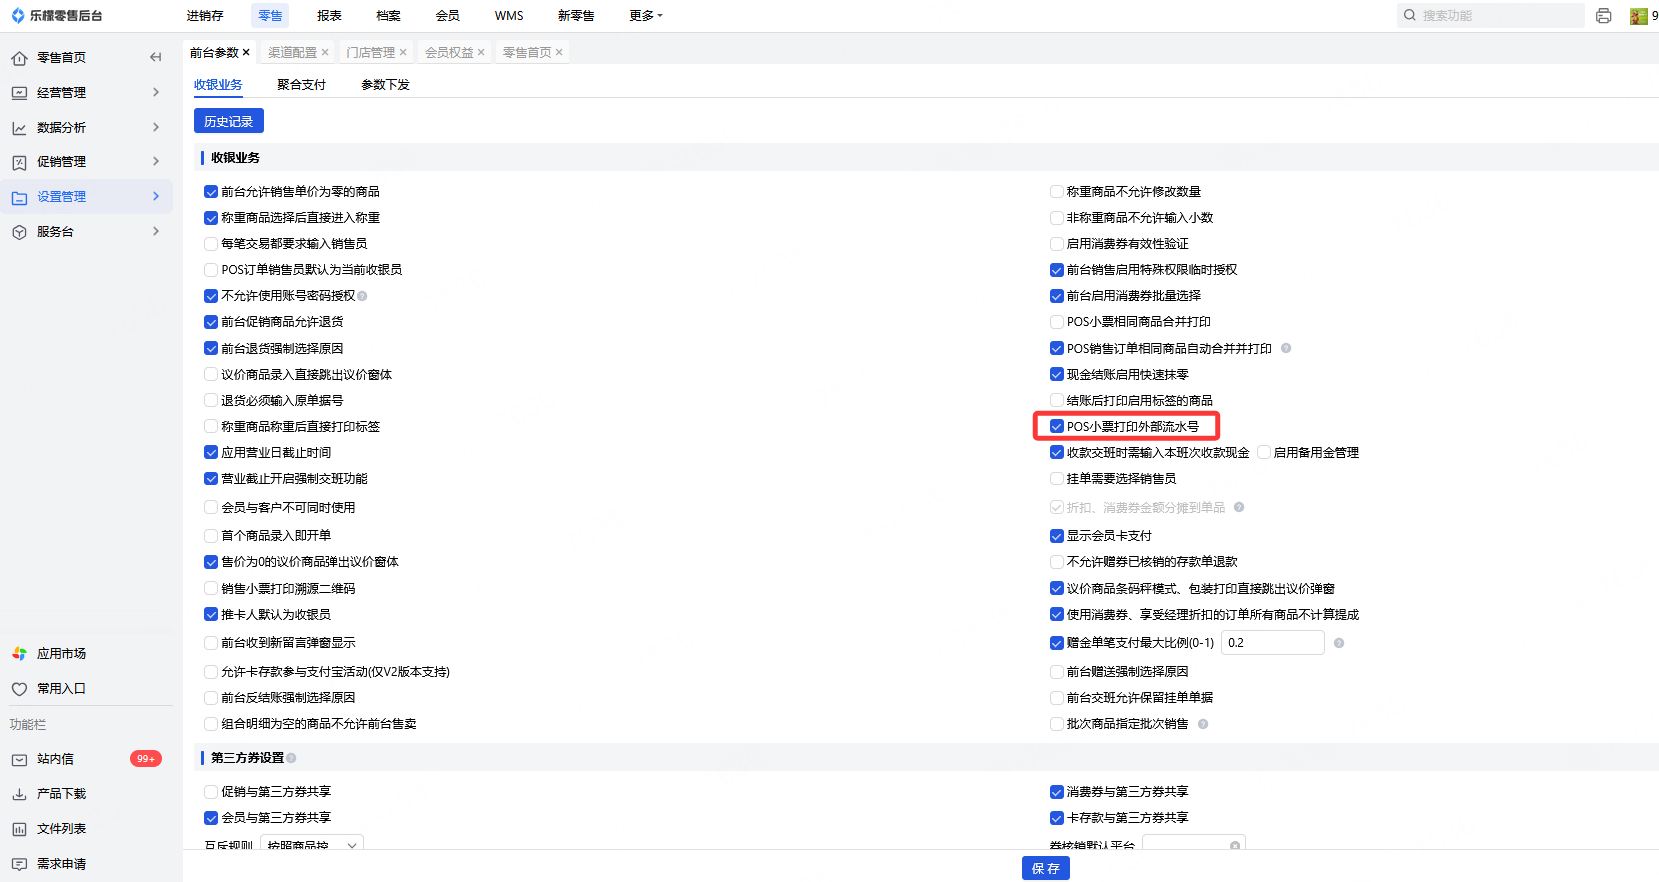
Task: Open 站内信 via its message icon
Action: tap(19, 759)
